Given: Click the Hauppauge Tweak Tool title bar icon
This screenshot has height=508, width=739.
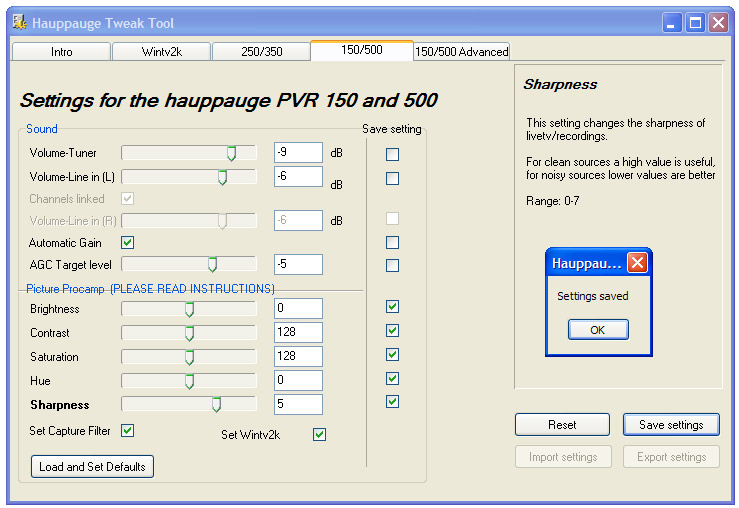Looking at the screenshot, I should [19, 22].
